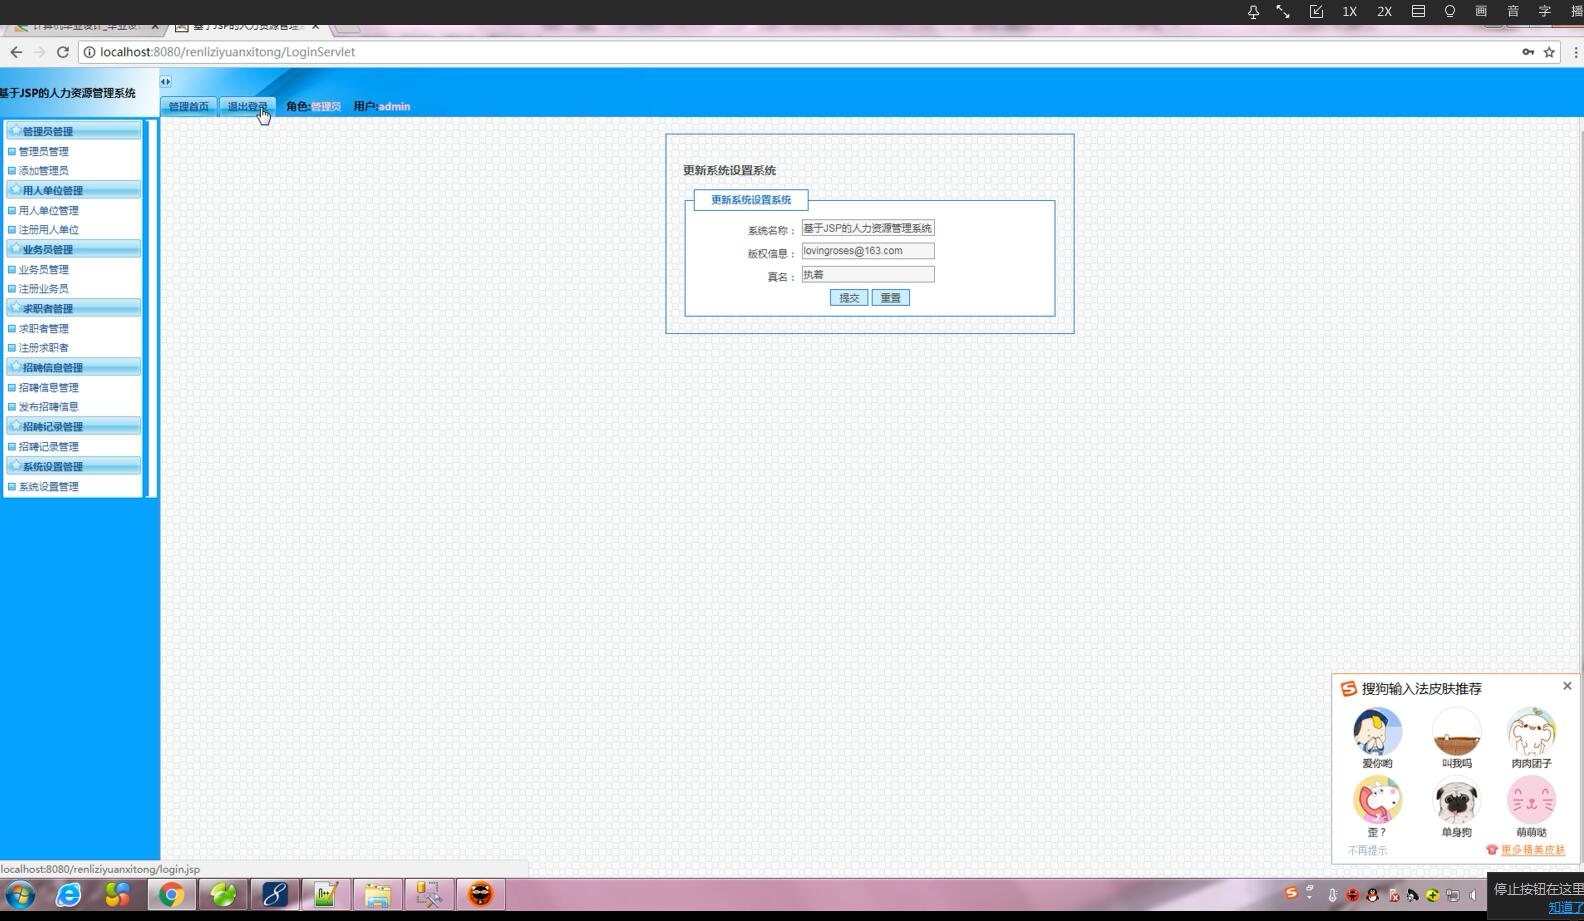The width and height of the screenshot is (1584, 921).
Task: Submit the form with 提交 button
Action: click(849, 298)
